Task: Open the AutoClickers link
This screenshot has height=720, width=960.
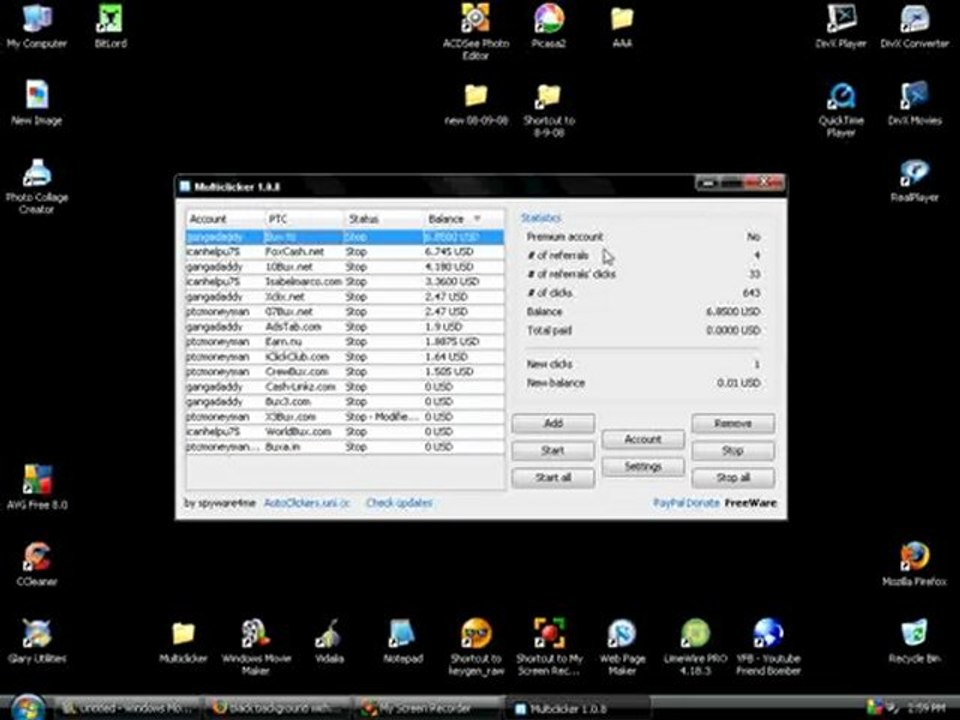Action: (x=306, y=503)
